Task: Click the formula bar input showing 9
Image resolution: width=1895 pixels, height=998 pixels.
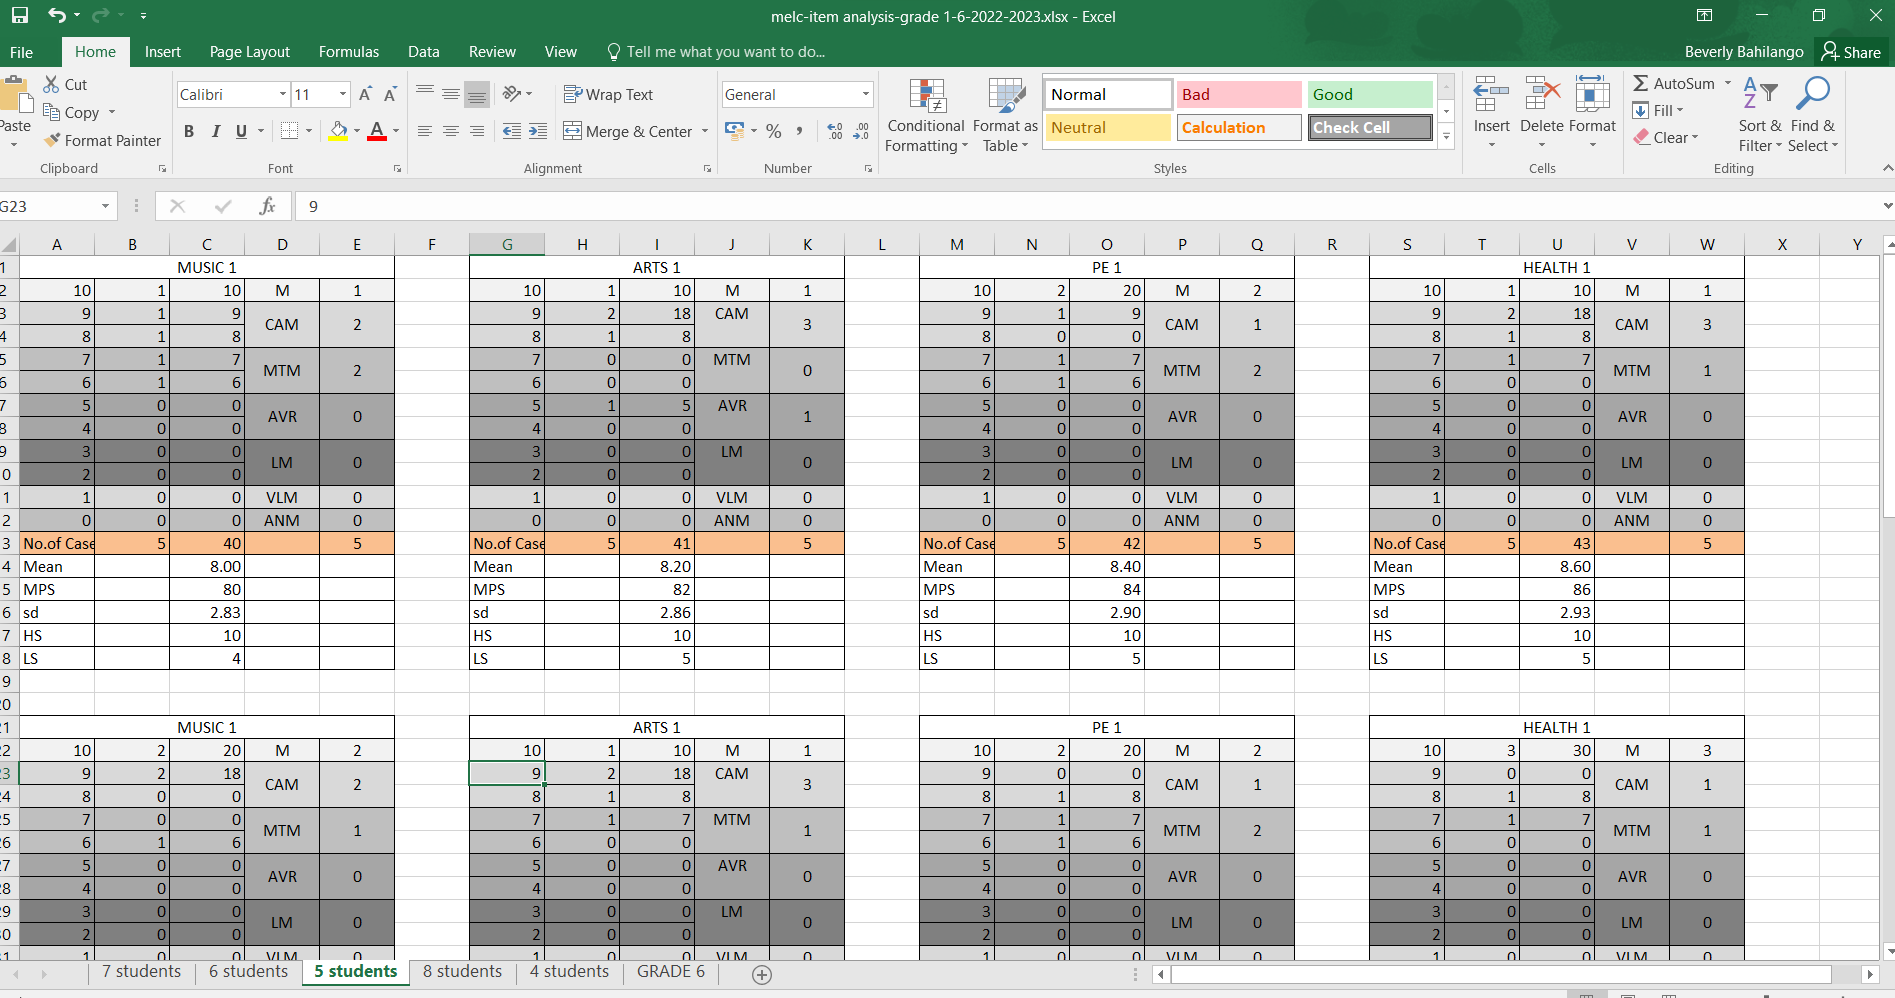Action: (1086, 206)
